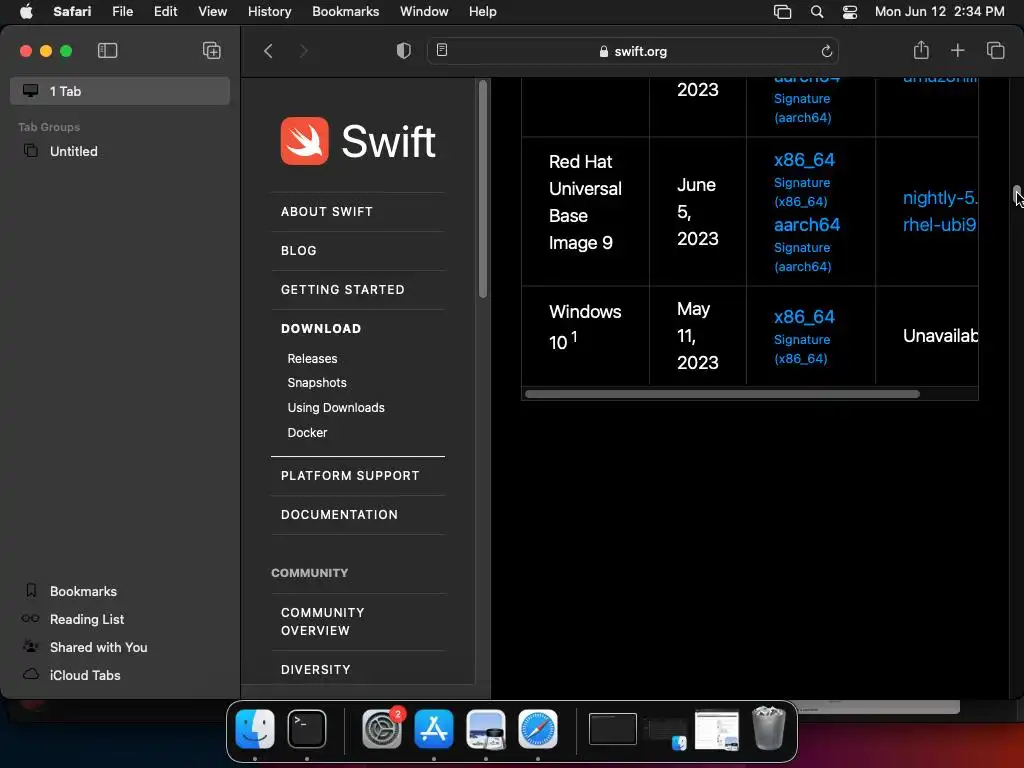Create a new tab group icon
This screenshot has height=768, width=1024.
click(212, 50)
